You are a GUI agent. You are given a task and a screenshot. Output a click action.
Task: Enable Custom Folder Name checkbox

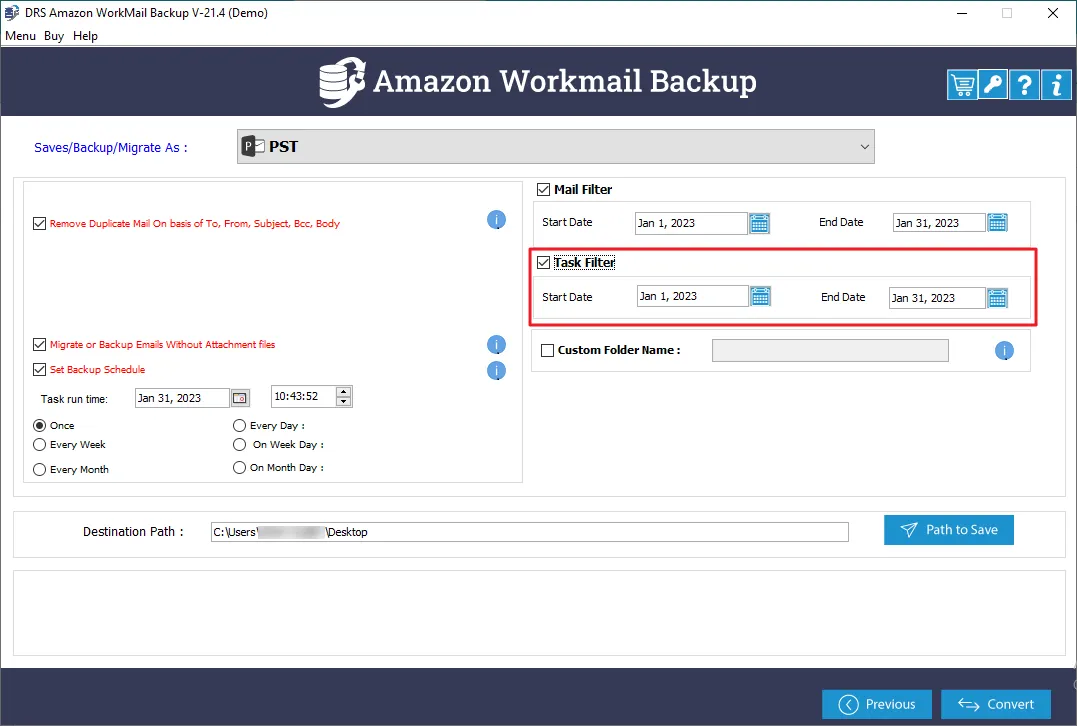[x=547, y=350]
